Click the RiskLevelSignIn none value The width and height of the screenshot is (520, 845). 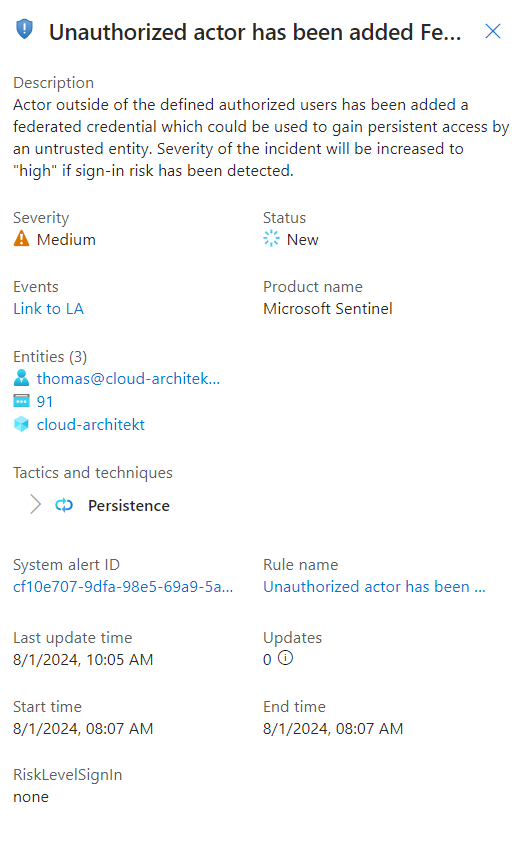[x=31, y=797]
